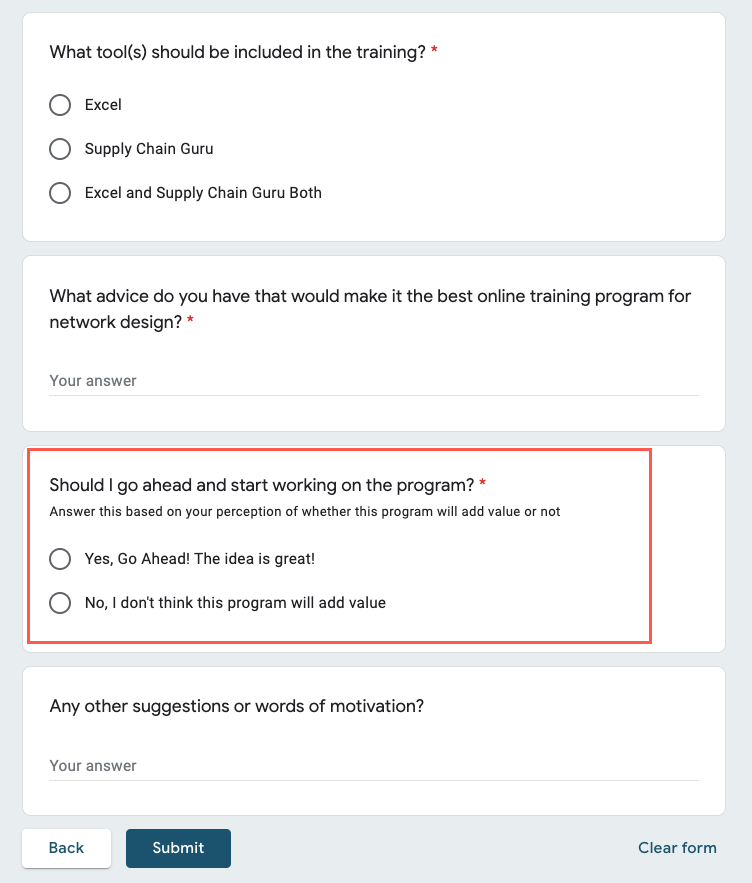
Task: Click the red asterisk after 'working on the program?'
Action: click(x=483, y=484)
